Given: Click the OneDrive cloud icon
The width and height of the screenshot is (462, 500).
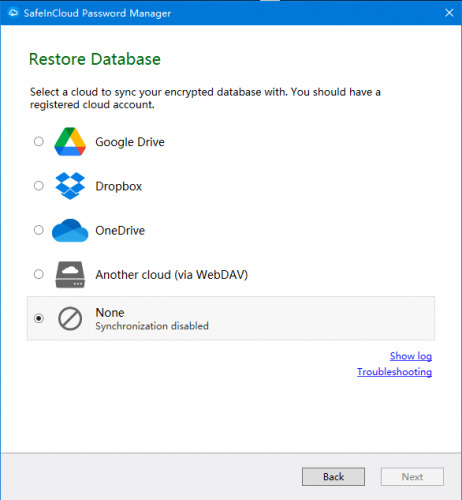Looking at the screenshot, I should (x=70, y=230).
